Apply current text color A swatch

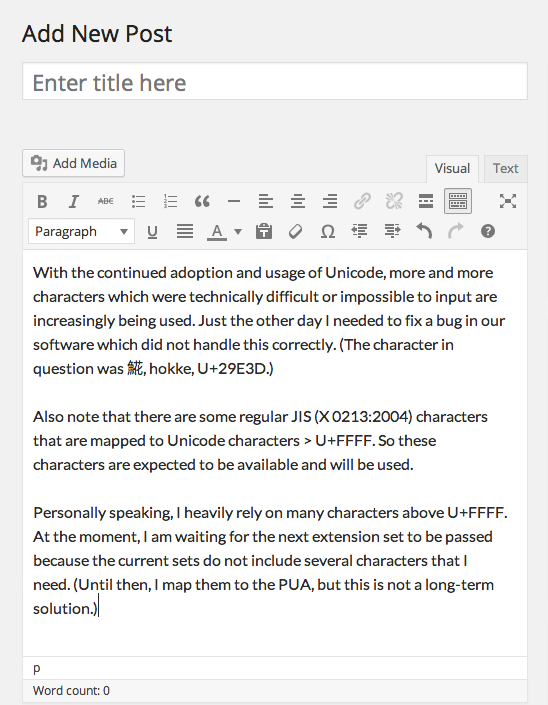pyautogui.click(x=217, y=232)
